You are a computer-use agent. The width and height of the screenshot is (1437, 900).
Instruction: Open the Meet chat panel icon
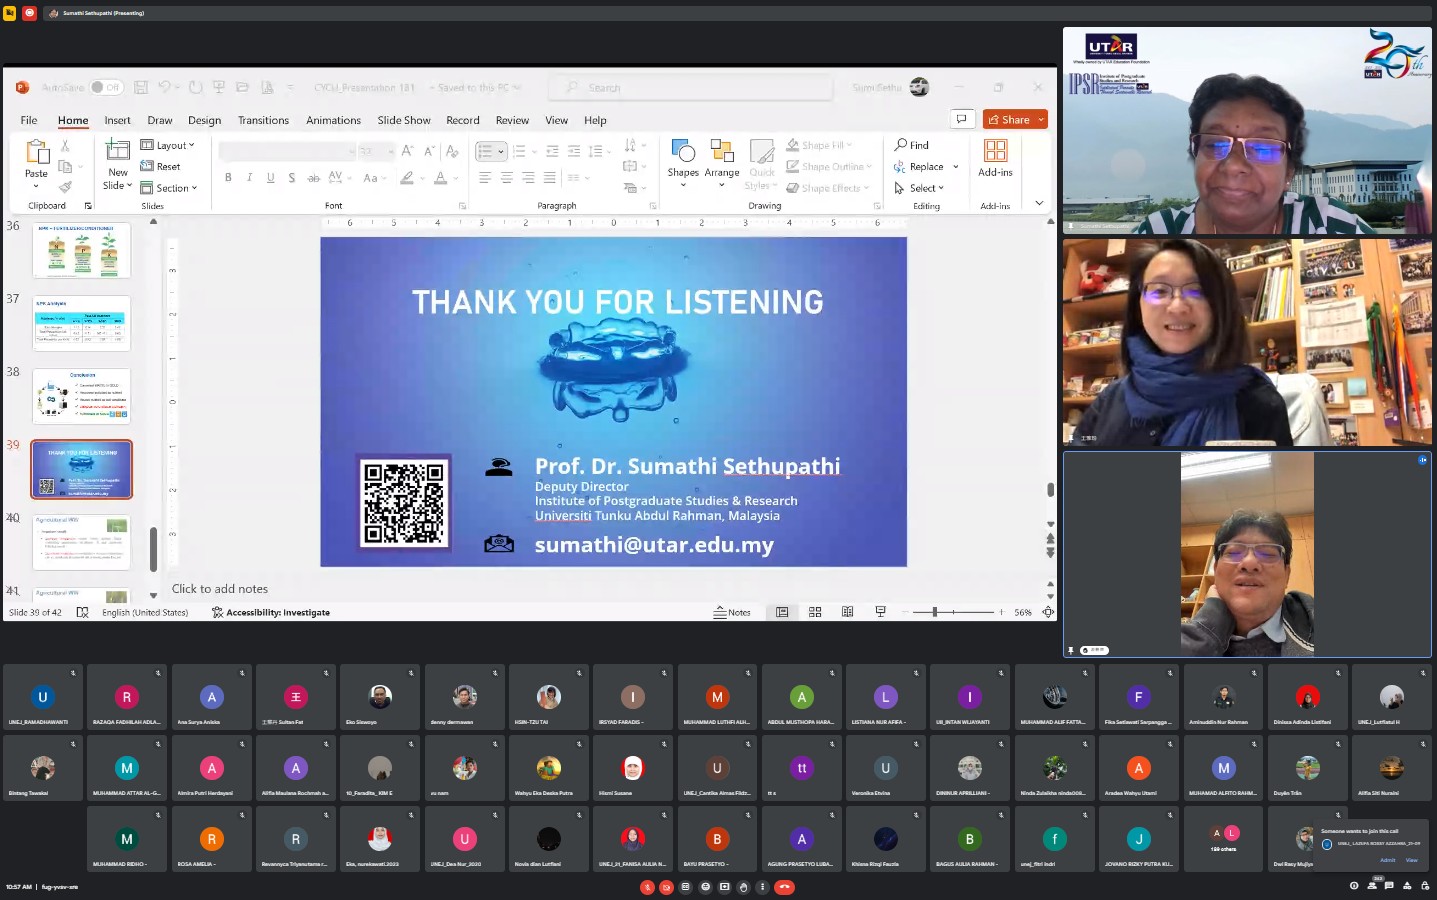[1389, 886]
